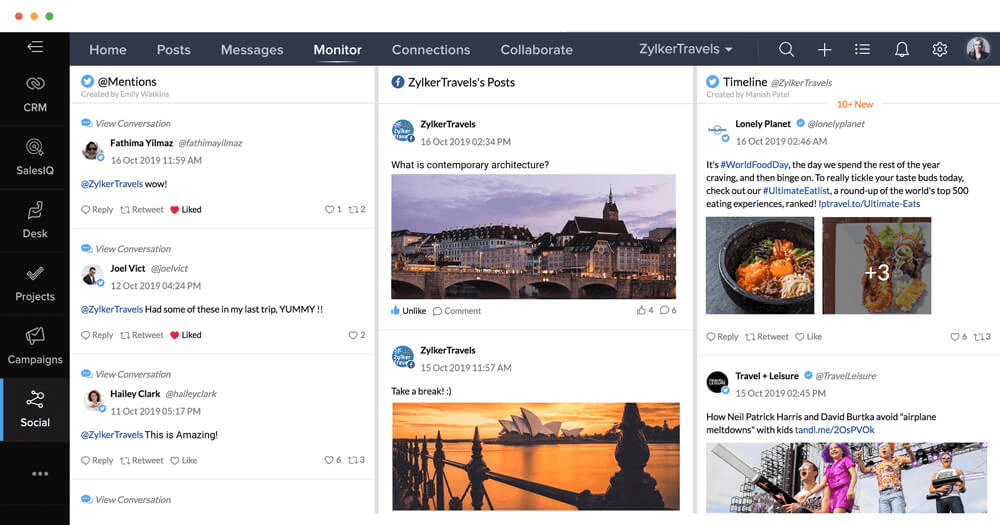This screenshot has width=1000, height=525.
Task: Open settings gear in top bar
Action: pyautogui.click(x=939, y=49)
